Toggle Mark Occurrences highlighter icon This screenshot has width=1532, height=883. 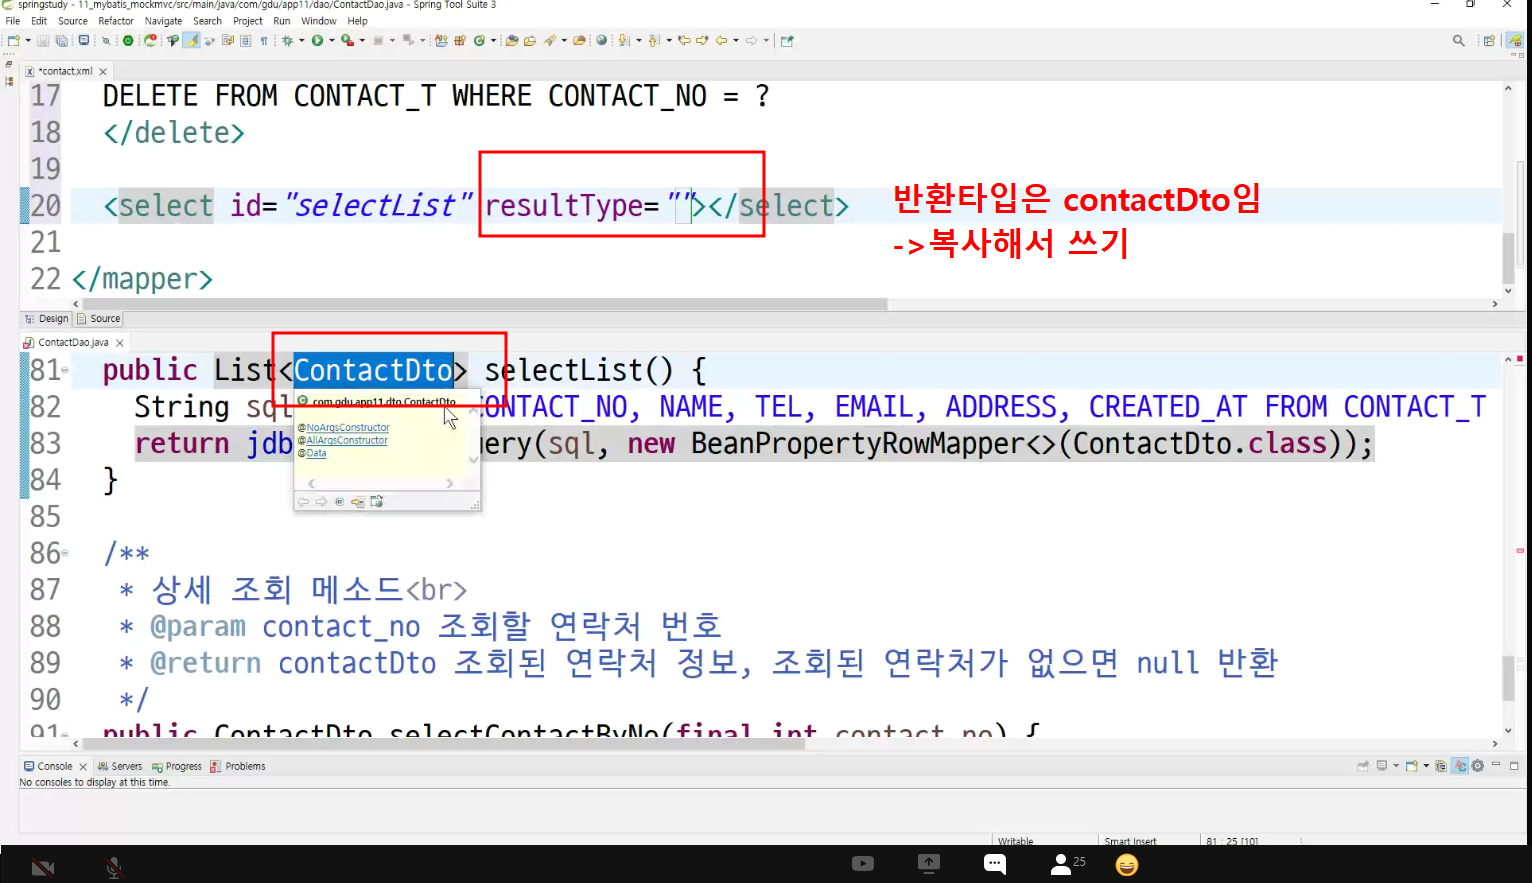[192, 41]
